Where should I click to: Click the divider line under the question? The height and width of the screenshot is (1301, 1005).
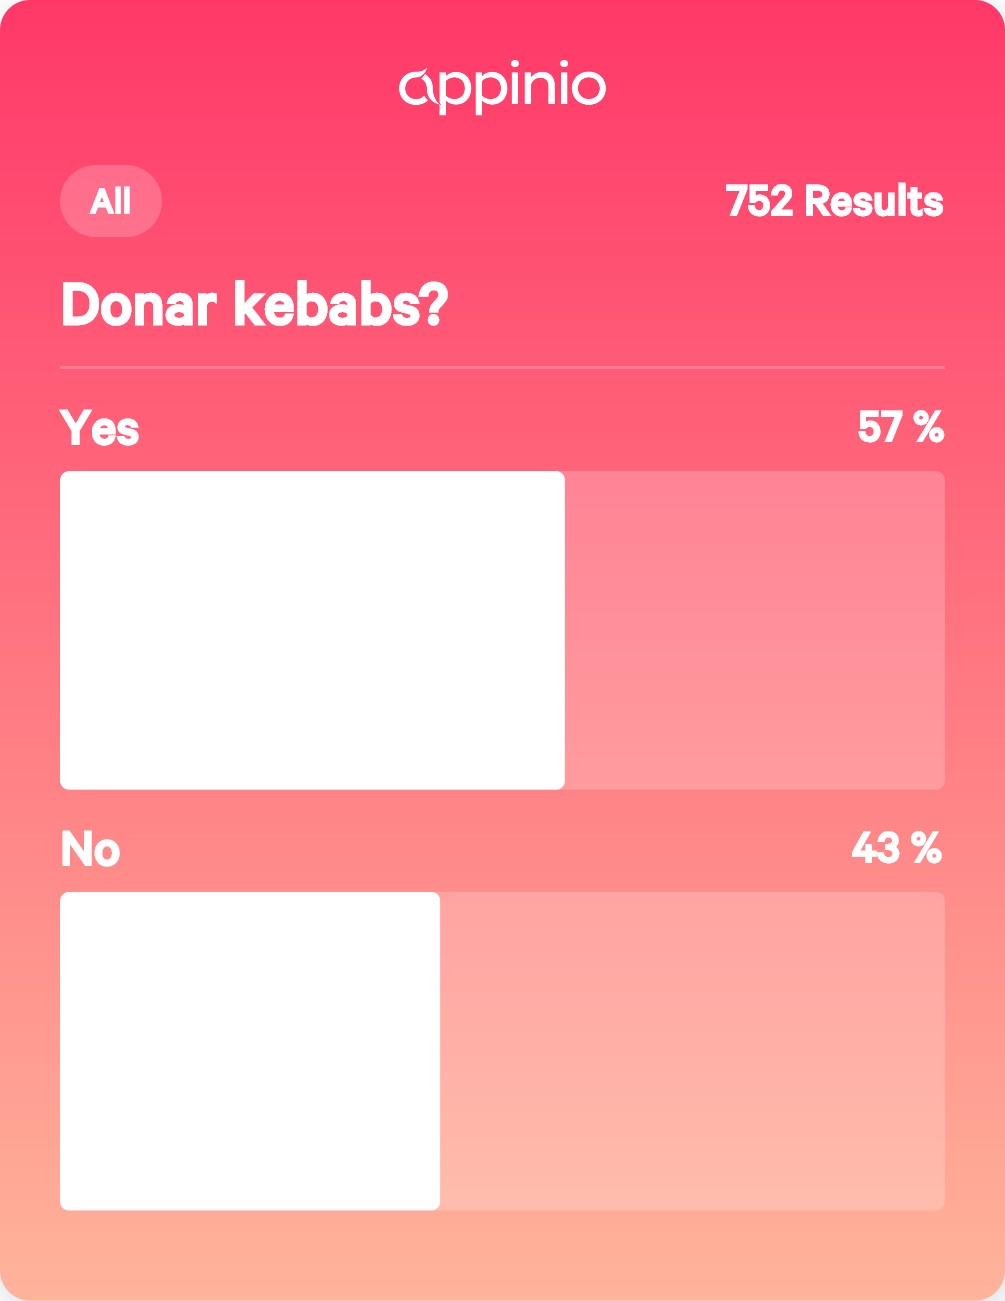click(x=502, y=368)
